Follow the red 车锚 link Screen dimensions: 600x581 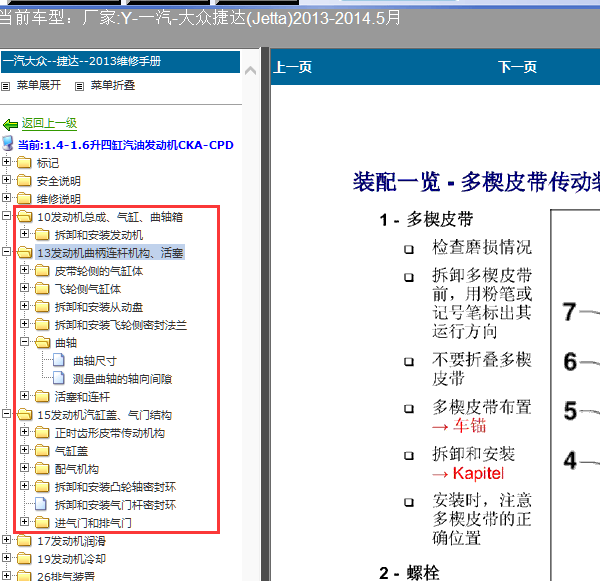(470, 426)
